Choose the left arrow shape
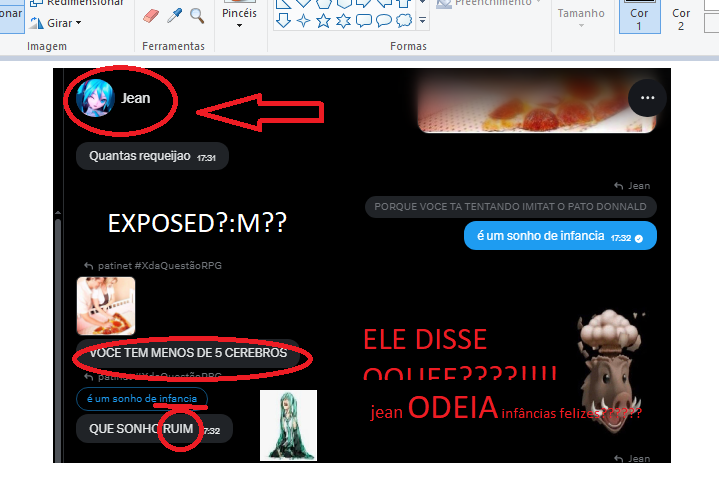 point(383,4)
